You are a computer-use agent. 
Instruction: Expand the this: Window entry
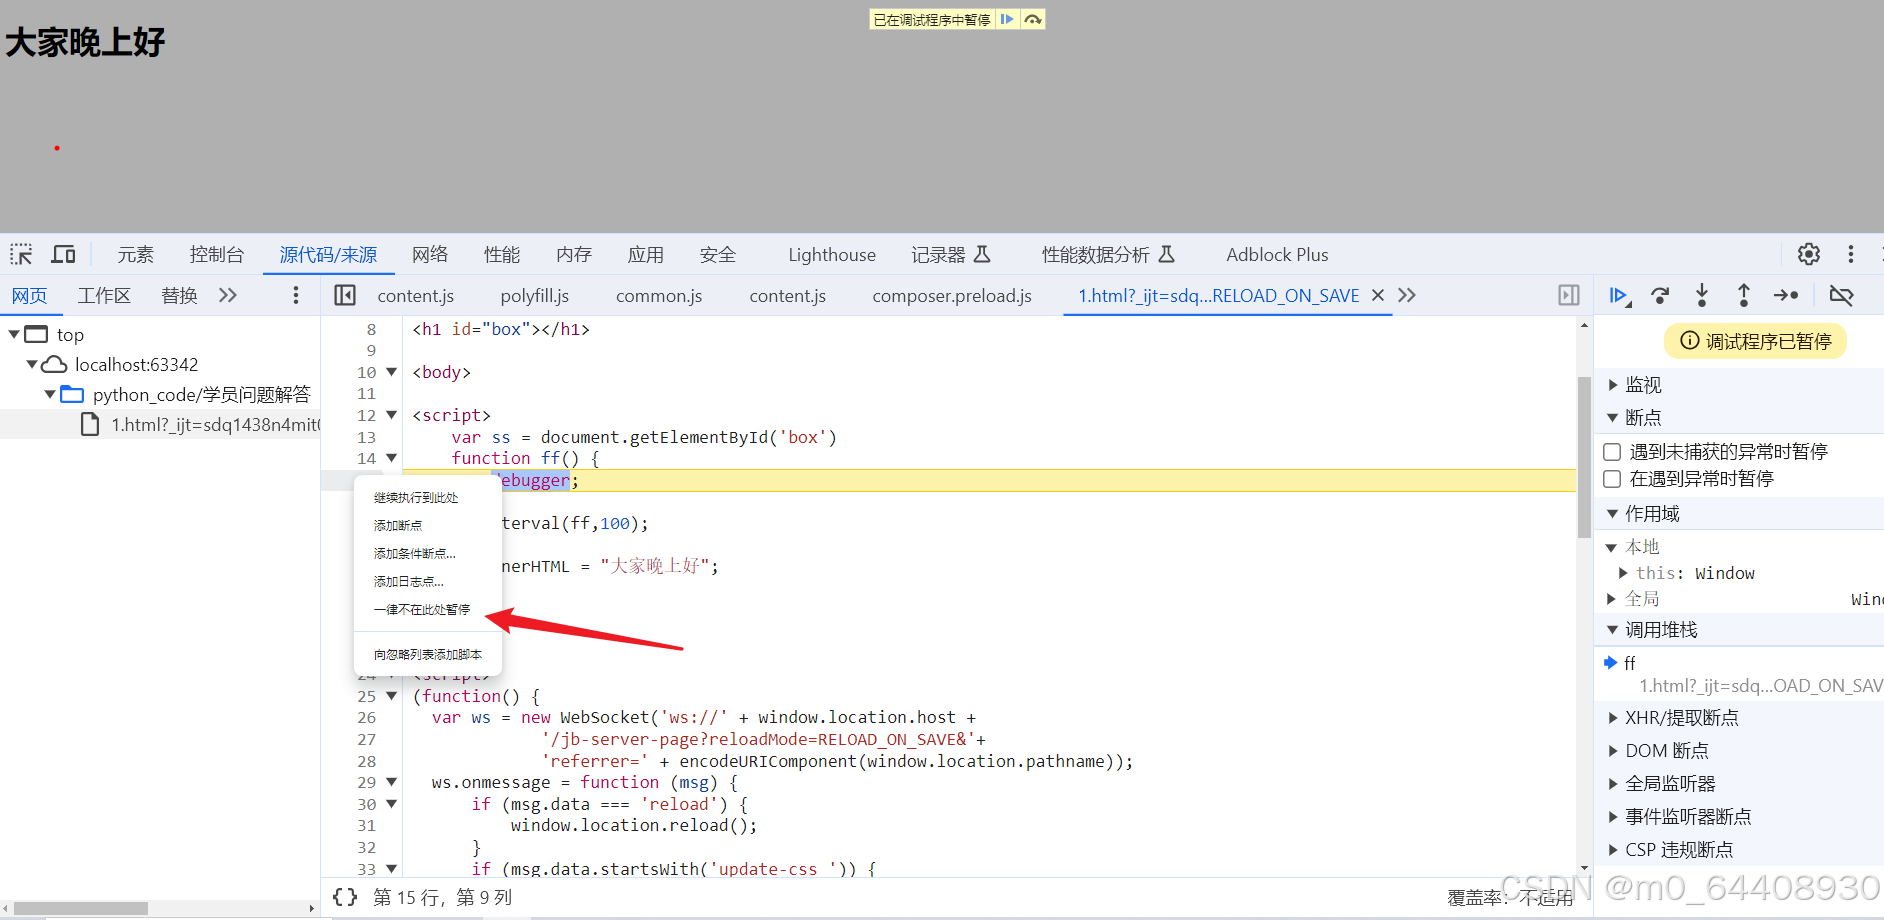(1623, 573)
